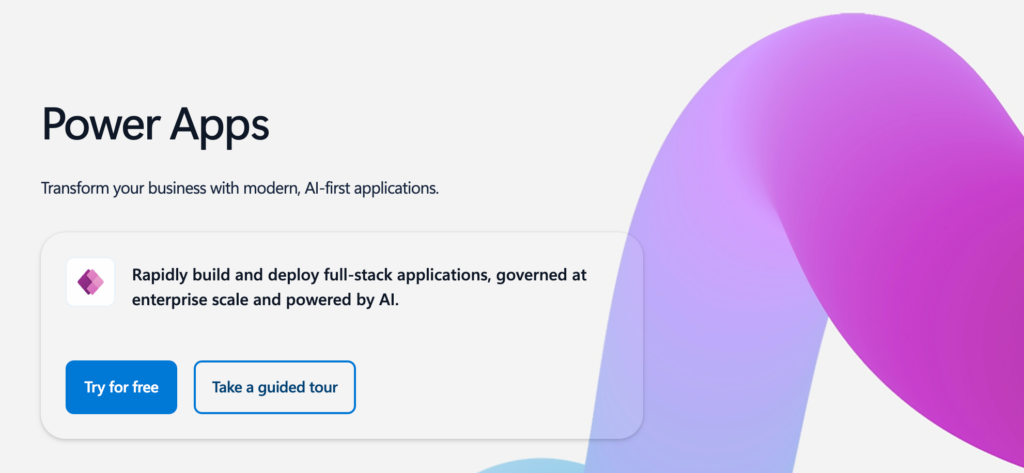Image resolution: width=1024 pixels, height=473 pixels.
Task: Click the 'Rapidly build and deploy' description line
Action: tap(359, 274)
